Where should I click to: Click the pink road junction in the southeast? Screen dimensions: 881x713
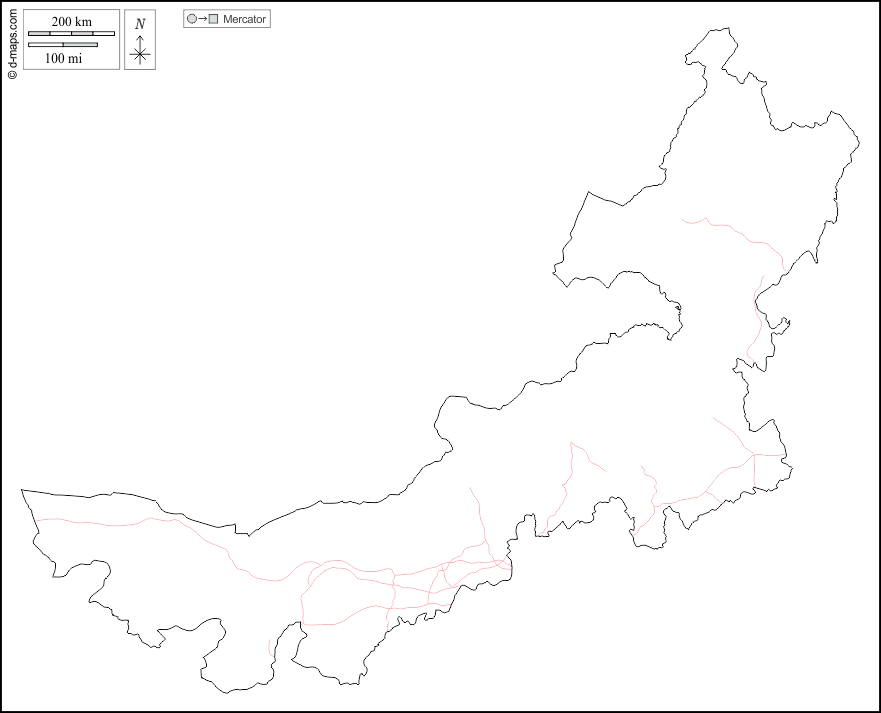(753, 456)
